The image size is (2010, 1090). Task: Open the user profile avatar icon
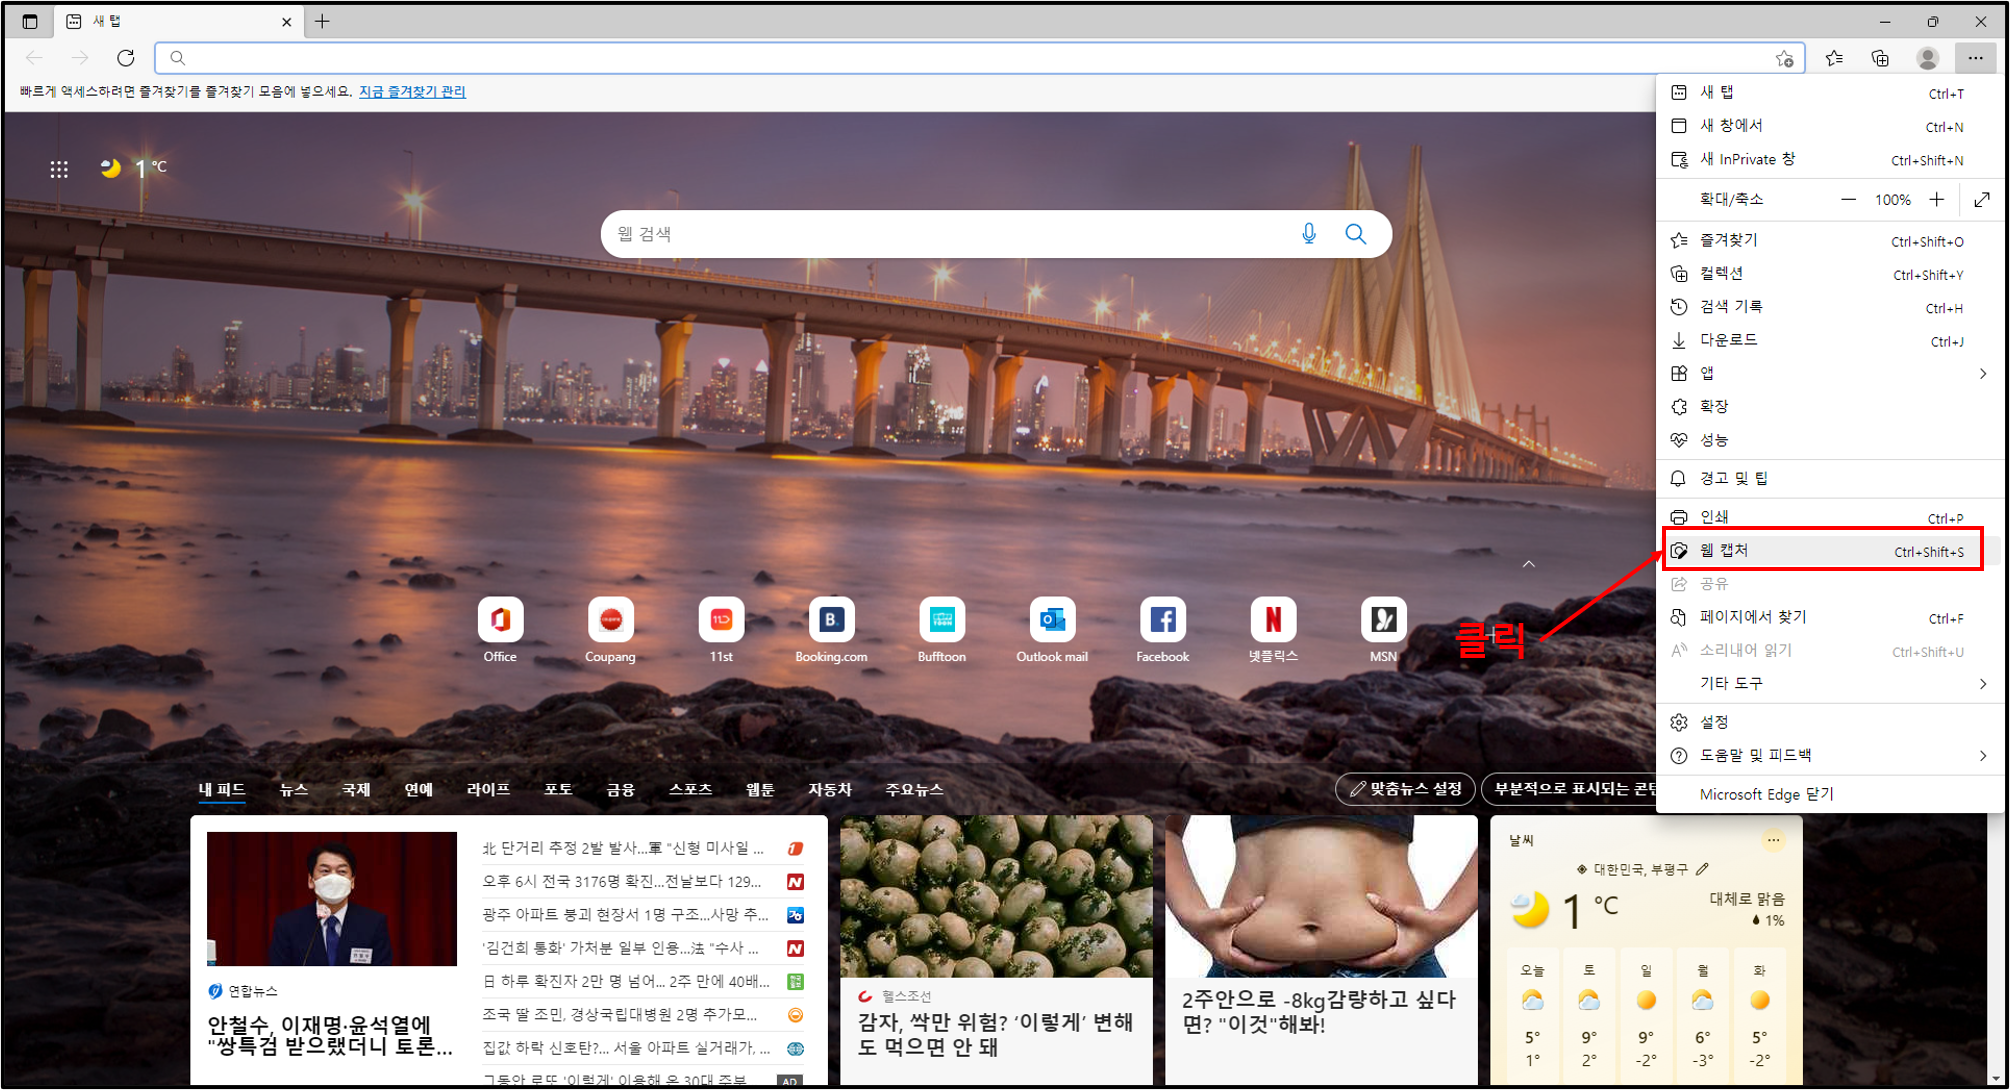[1927, 58]
